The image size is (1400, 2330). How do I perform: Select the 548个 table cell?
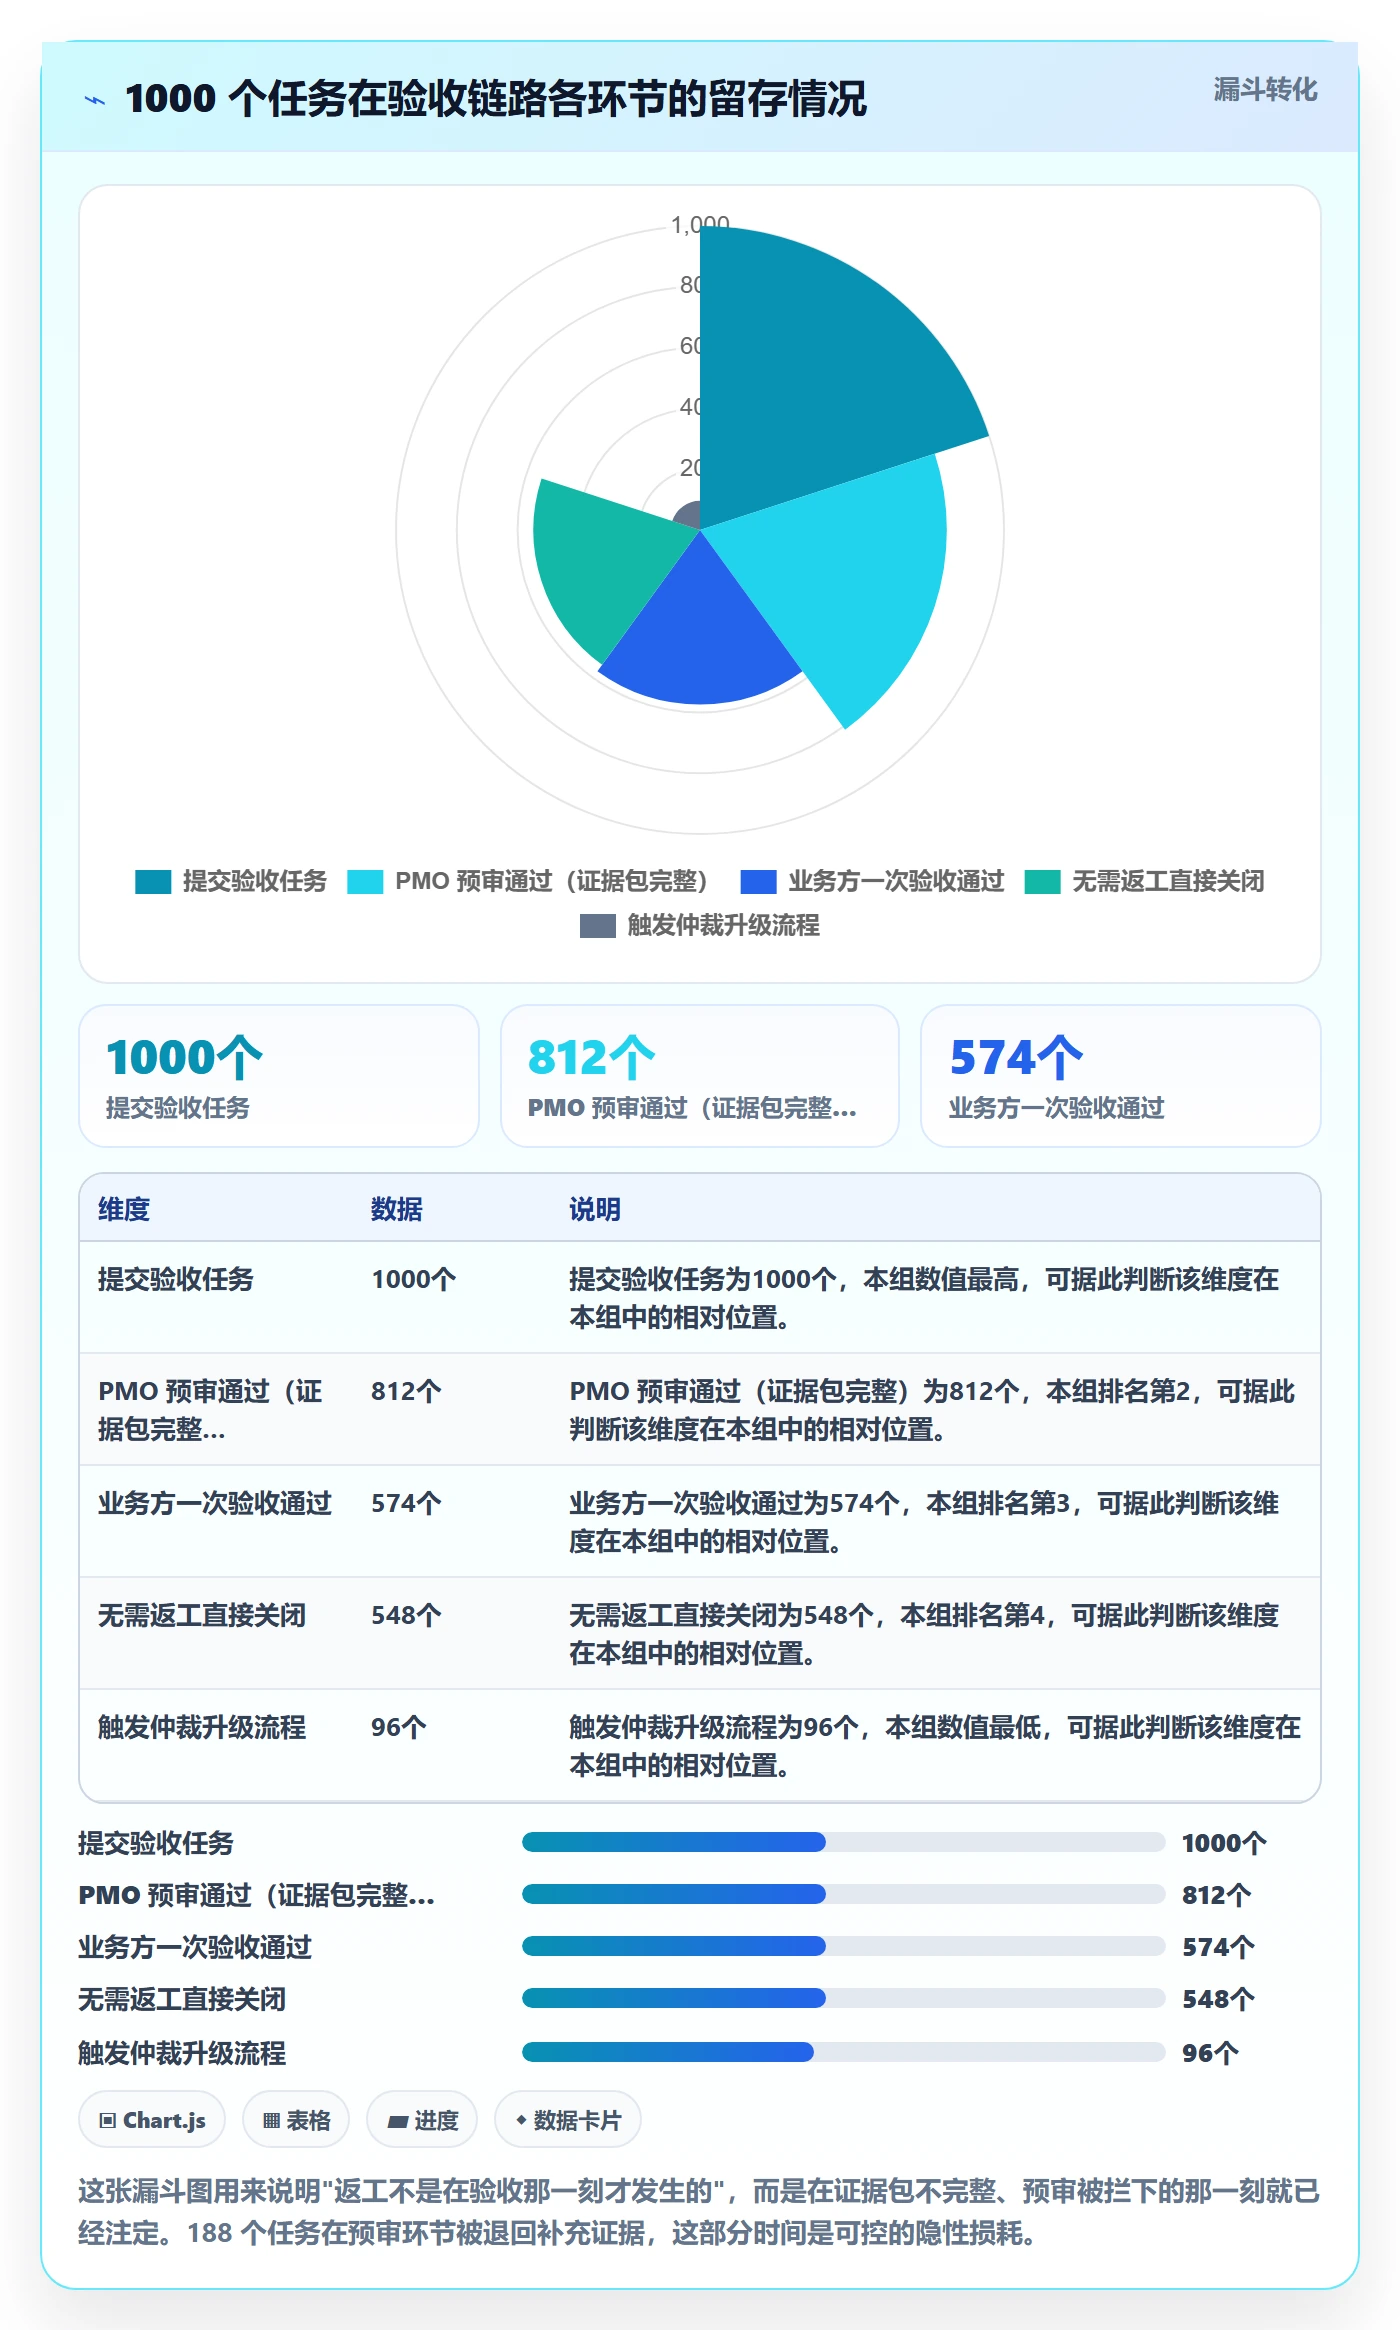(406, 1615)
